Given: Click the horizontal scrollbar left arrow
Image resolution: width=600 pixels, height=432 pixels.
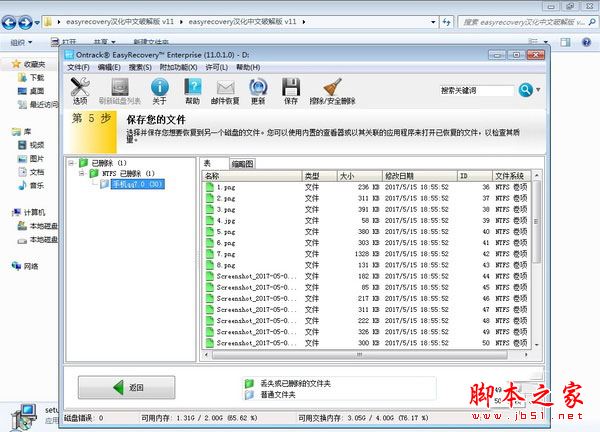Looking at the screenshot, I should [x=207, y=355].
